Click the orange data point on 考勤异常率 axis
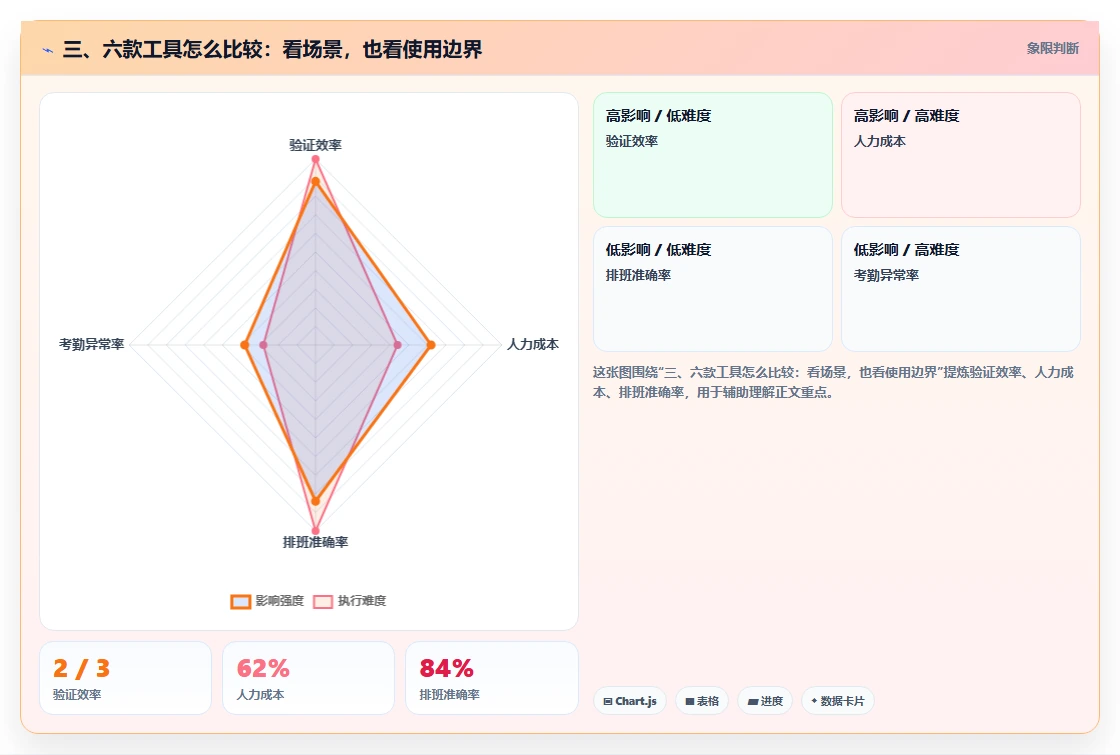The image size is (1120, 755). [245, 345]
